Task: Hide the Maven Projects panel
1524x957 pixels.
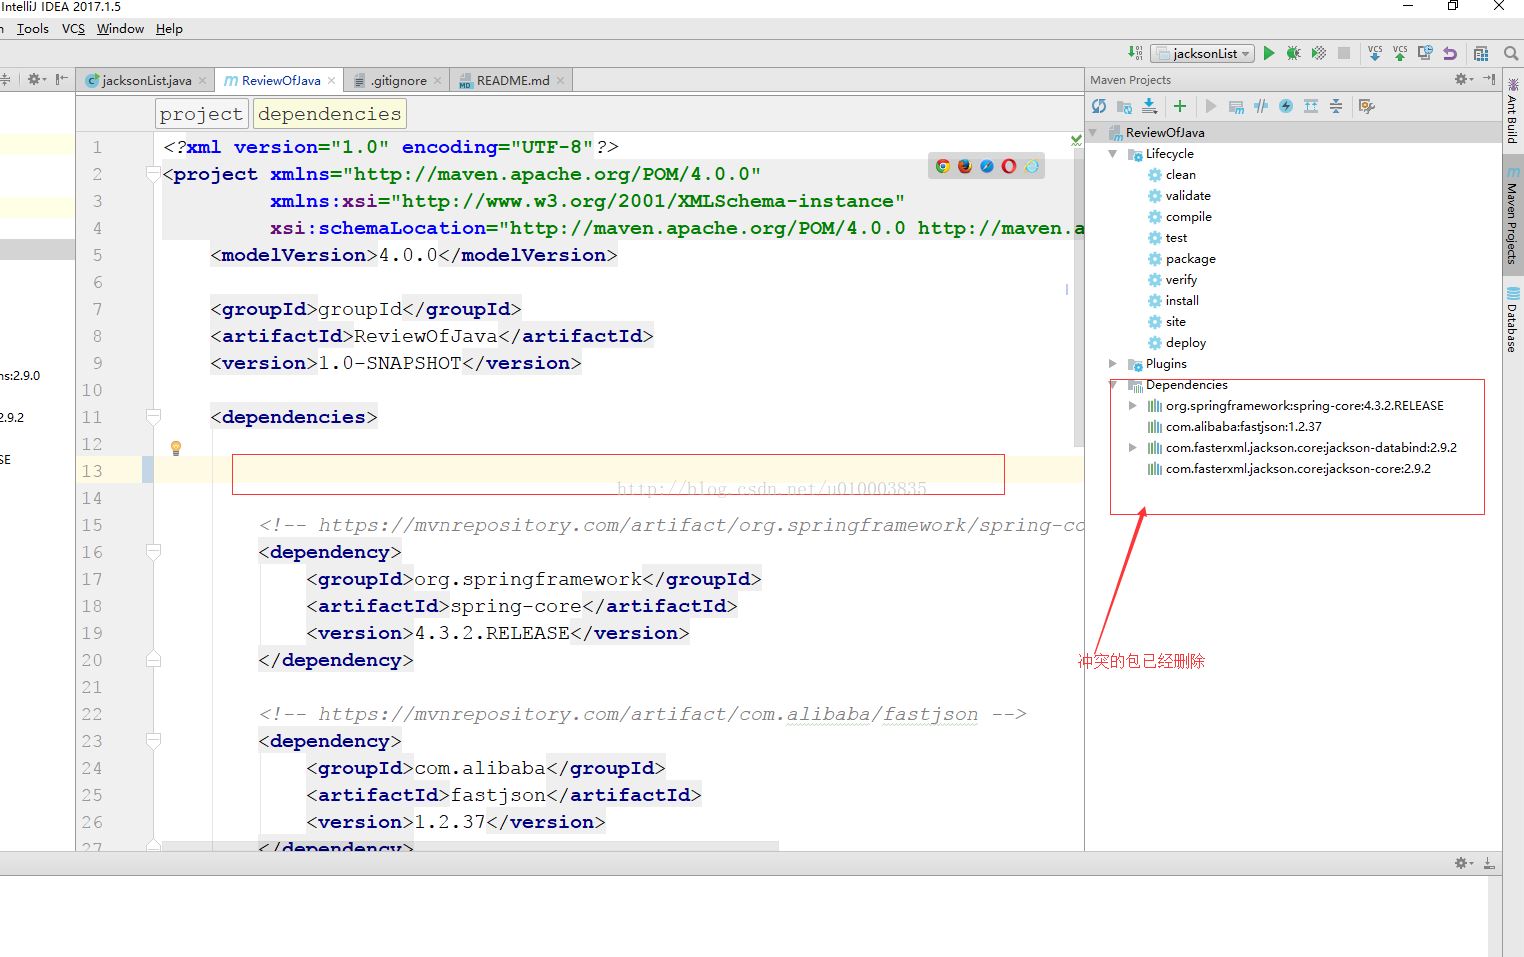Action: click(1489, 79)
